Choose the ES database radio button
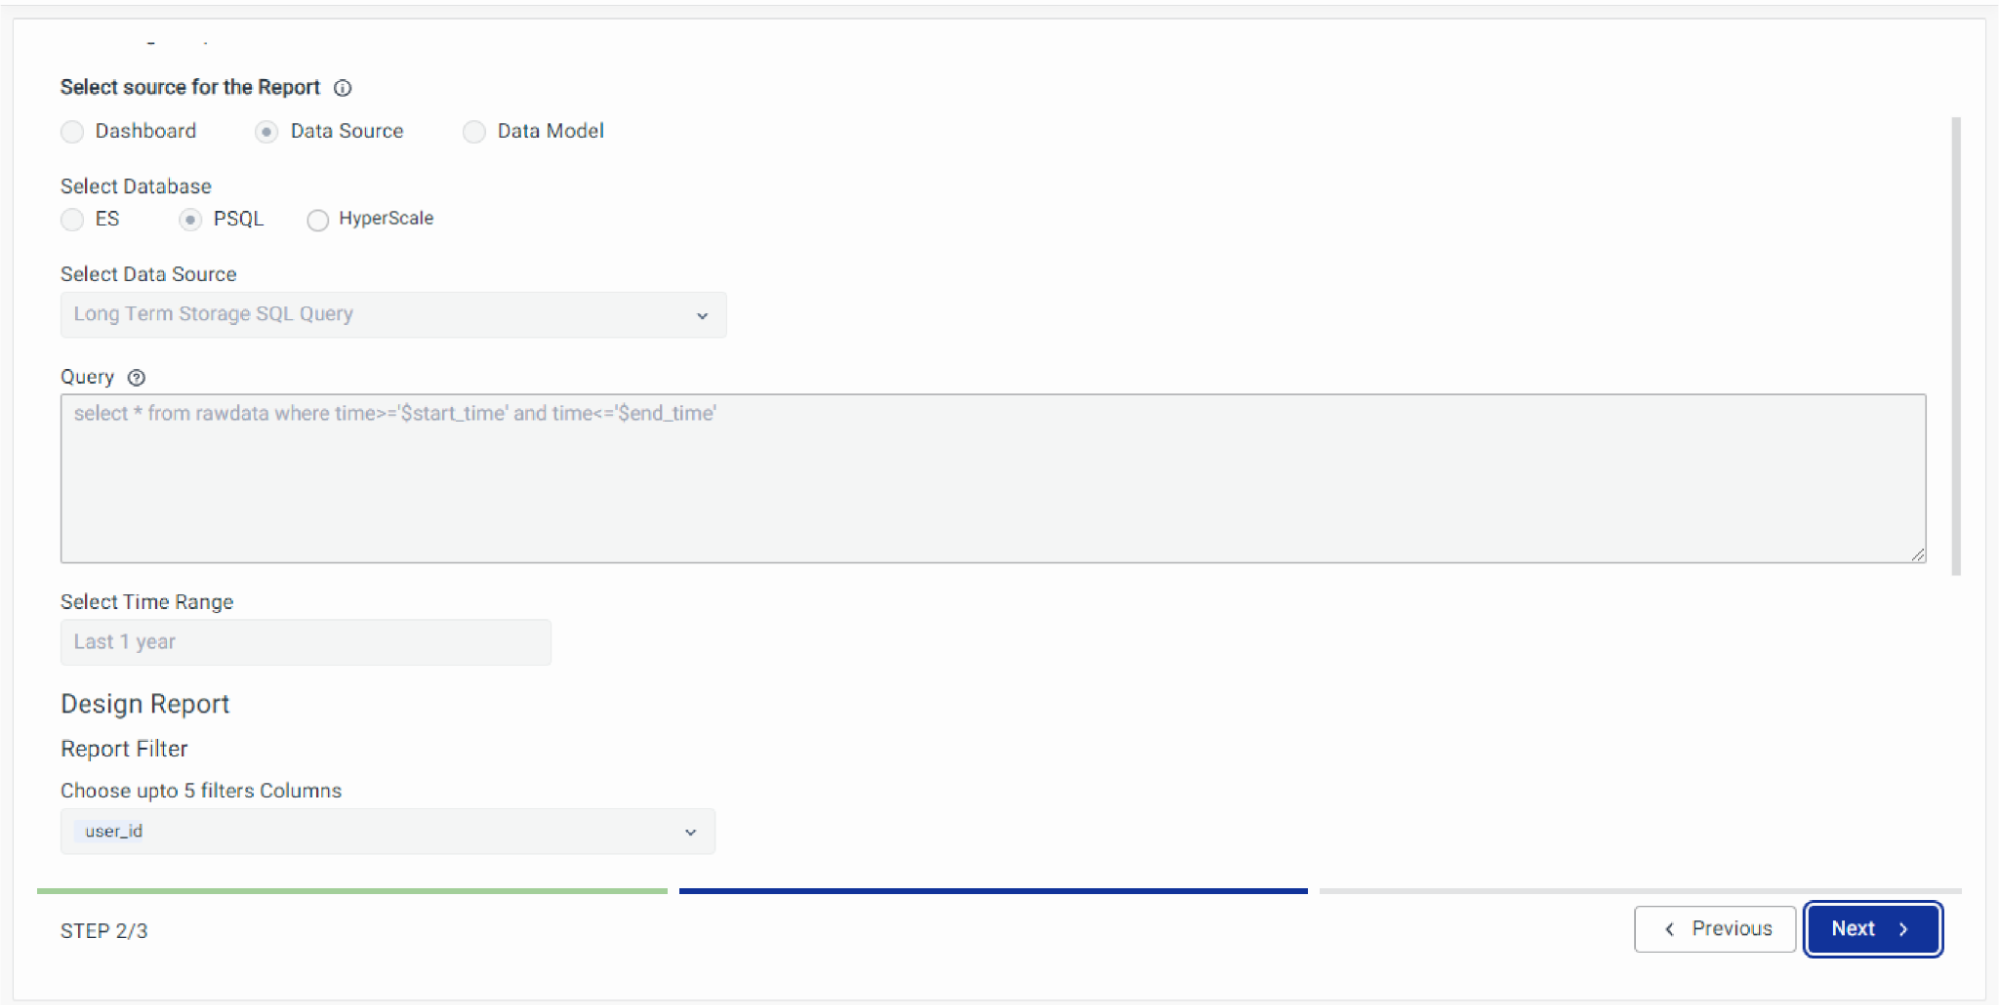The width and height of the screenshot is (1999, 1006). pos(72,220)
